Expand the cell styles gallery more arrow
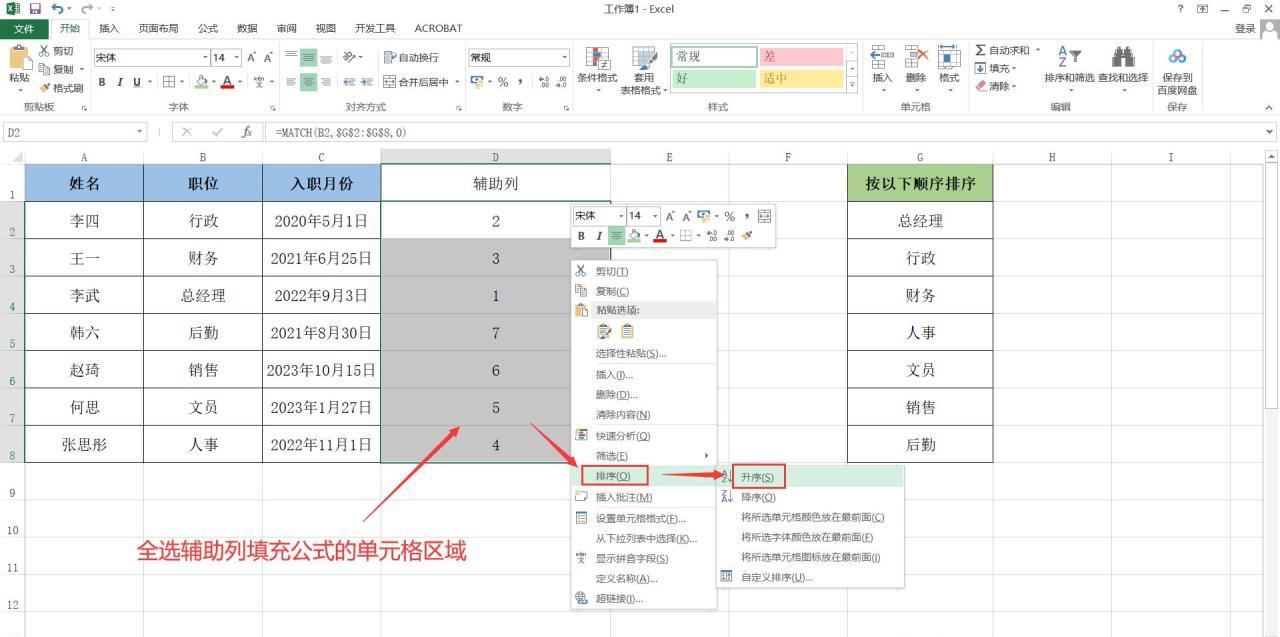 coord(852,84)
